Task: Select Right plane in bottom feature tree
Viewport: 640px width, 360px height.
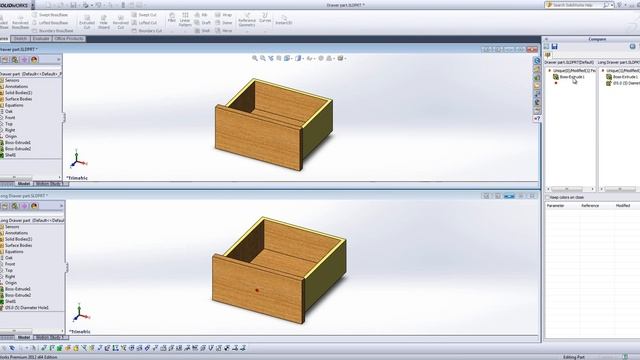Action: tap(10, 277)
